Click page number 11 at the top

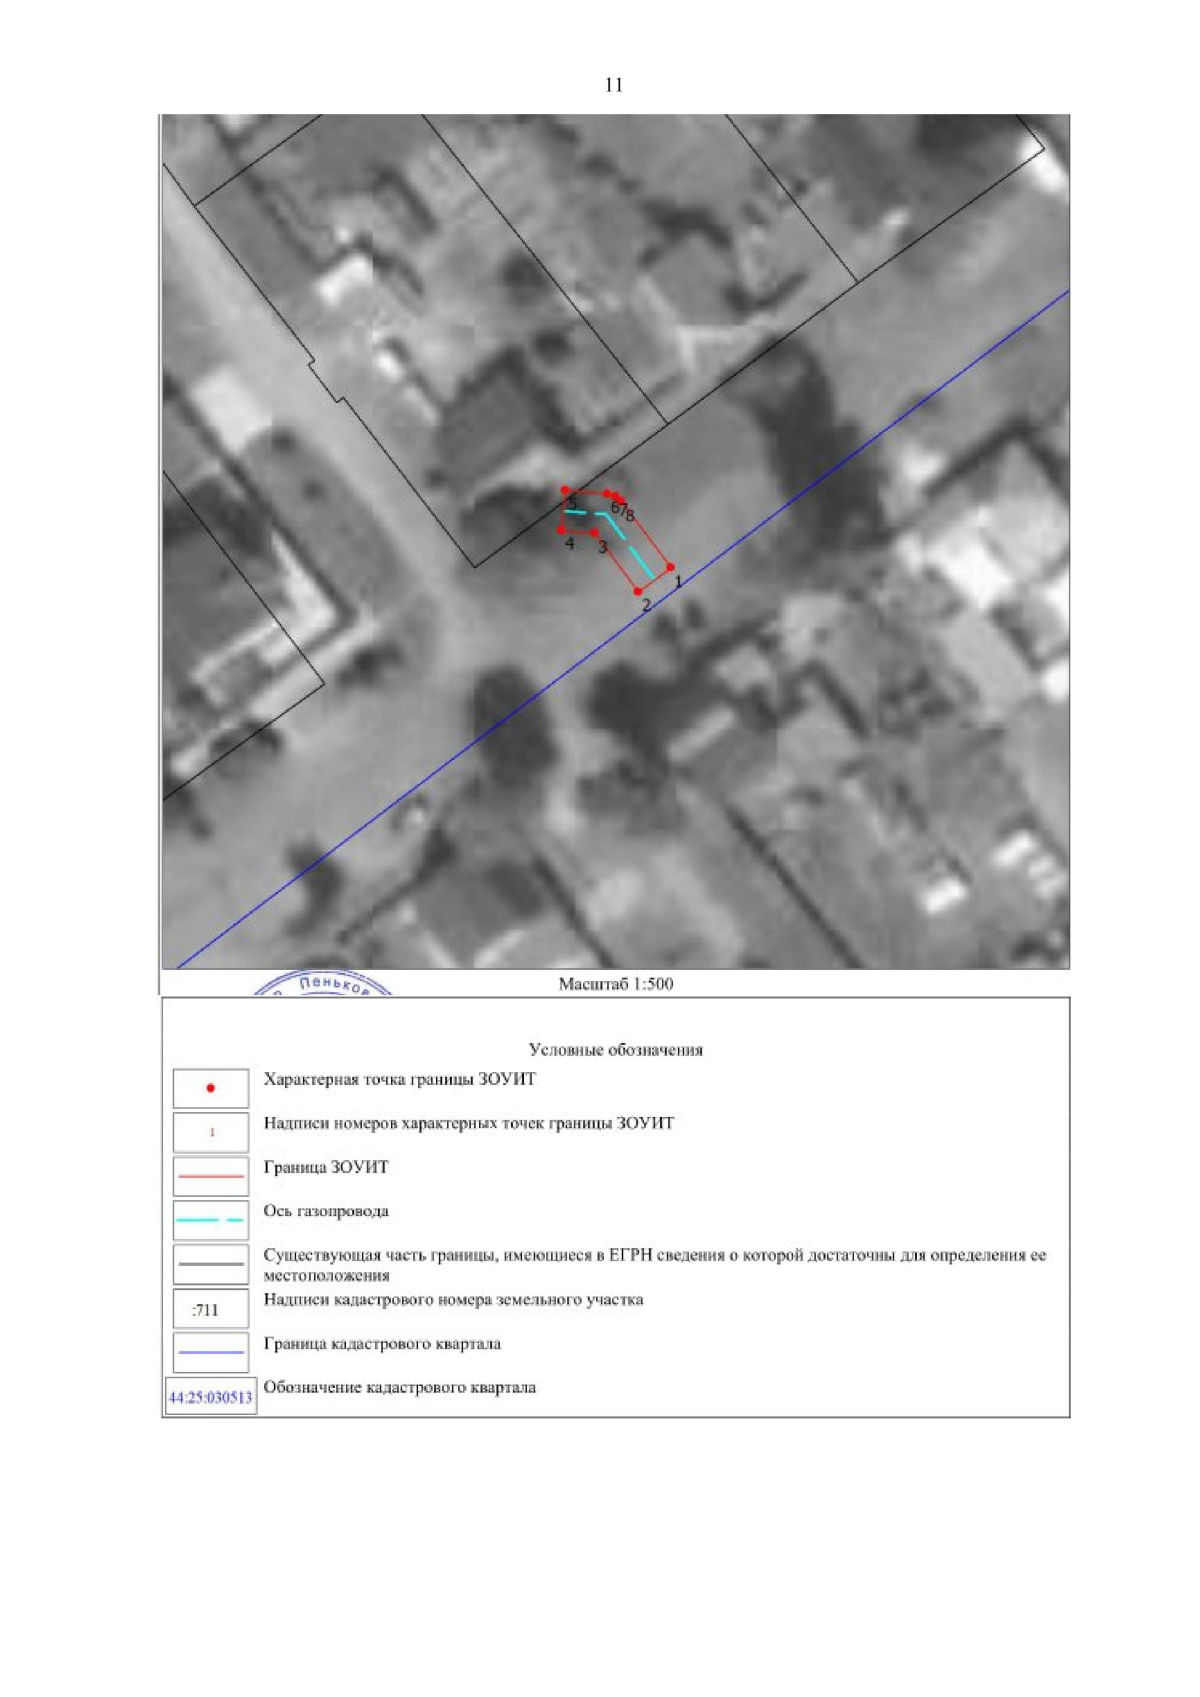point(614,85)
